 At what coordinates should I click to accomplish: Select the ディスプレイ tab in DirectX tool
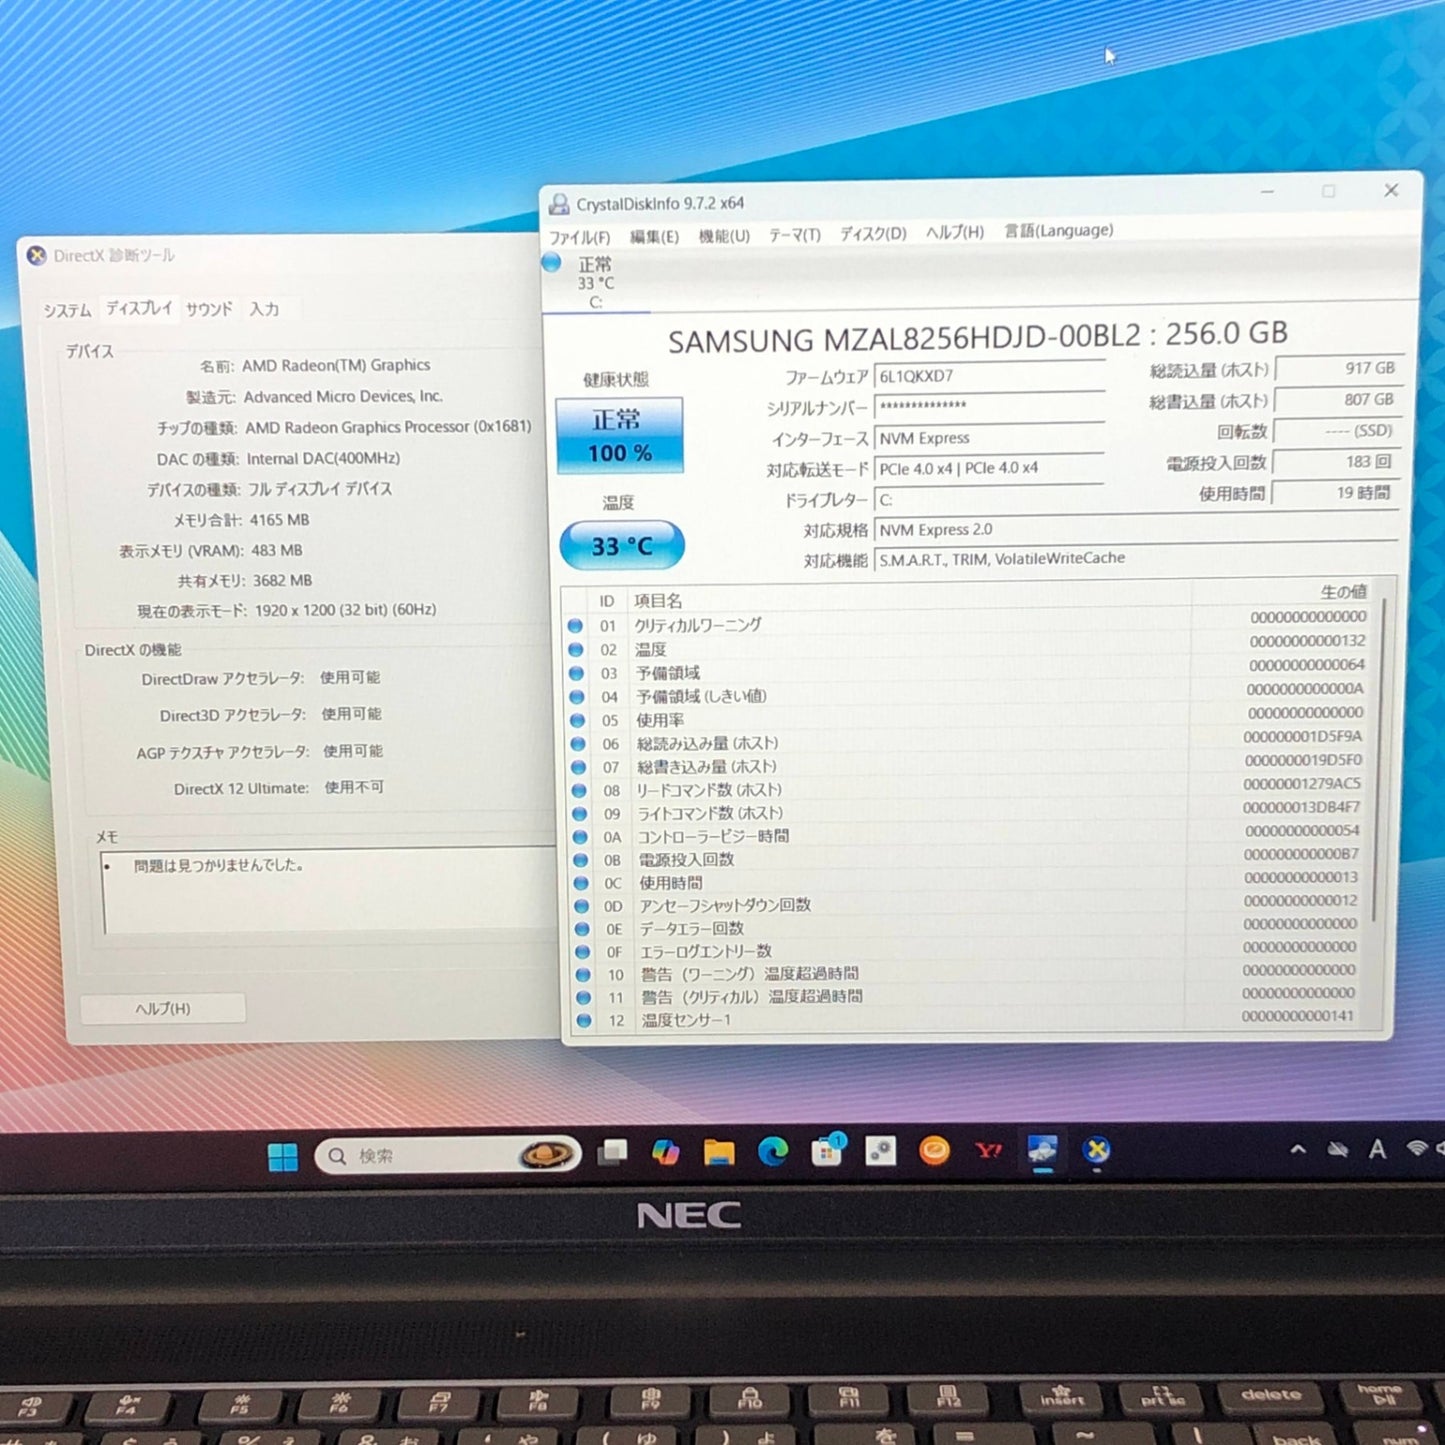pyautogui.click(x=139, y=308)
